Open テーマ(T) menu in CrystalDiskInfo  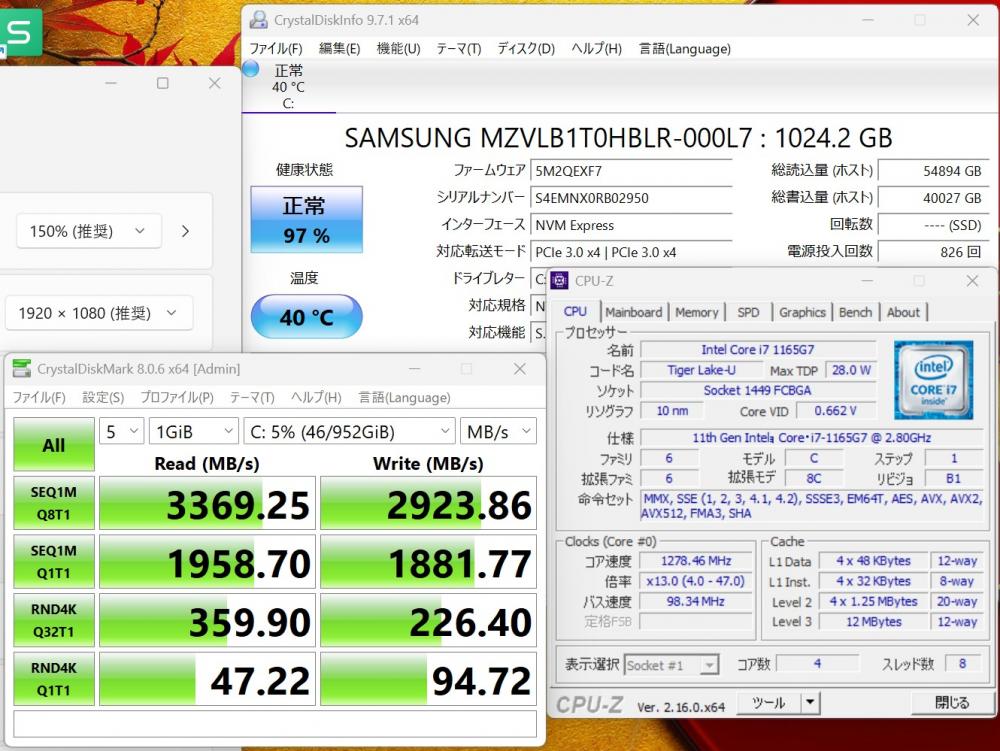pos(459,48)
